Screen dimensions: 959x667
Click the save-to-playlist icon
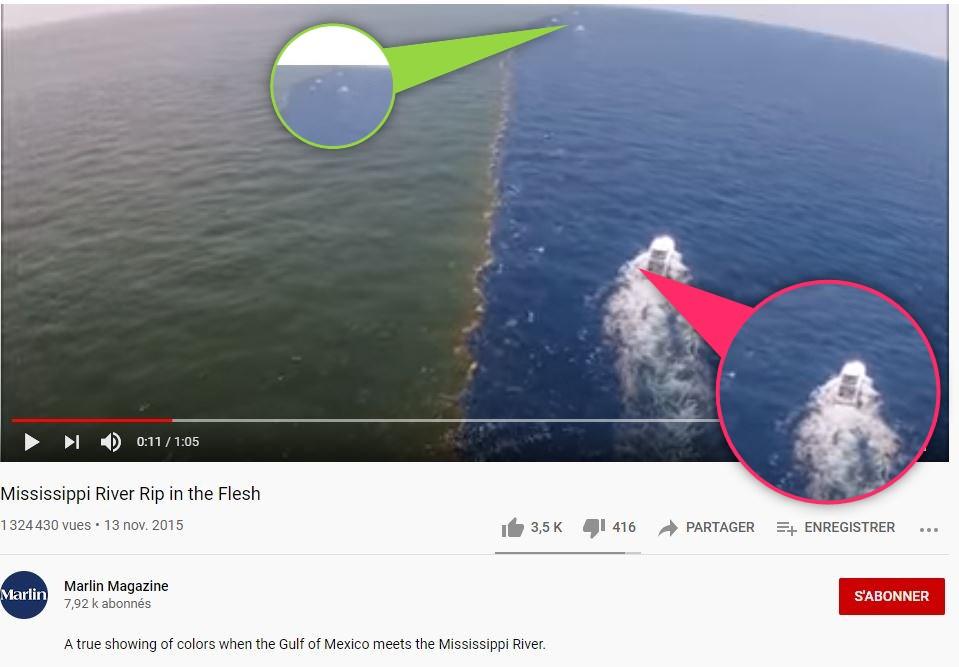pos(787,528)
